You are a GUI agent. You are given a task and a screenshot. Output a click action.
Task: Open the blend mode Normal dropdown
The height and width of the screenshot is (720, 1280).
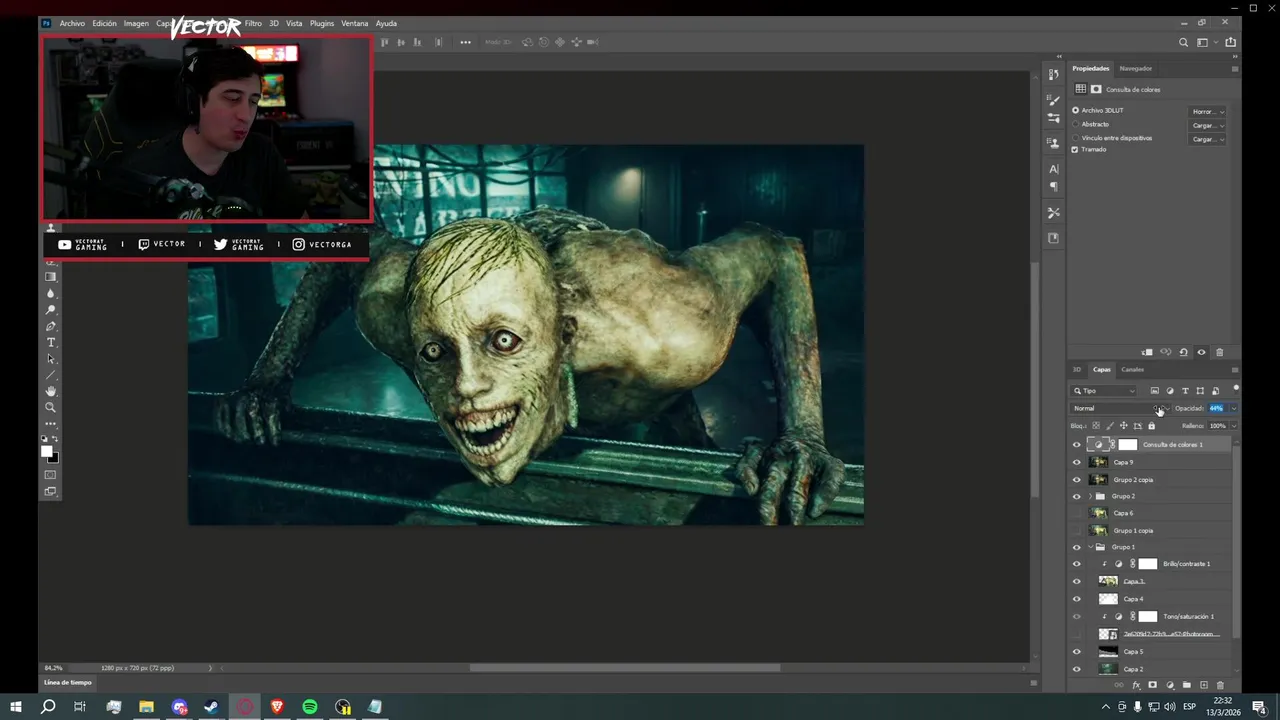click(1119, 408)
